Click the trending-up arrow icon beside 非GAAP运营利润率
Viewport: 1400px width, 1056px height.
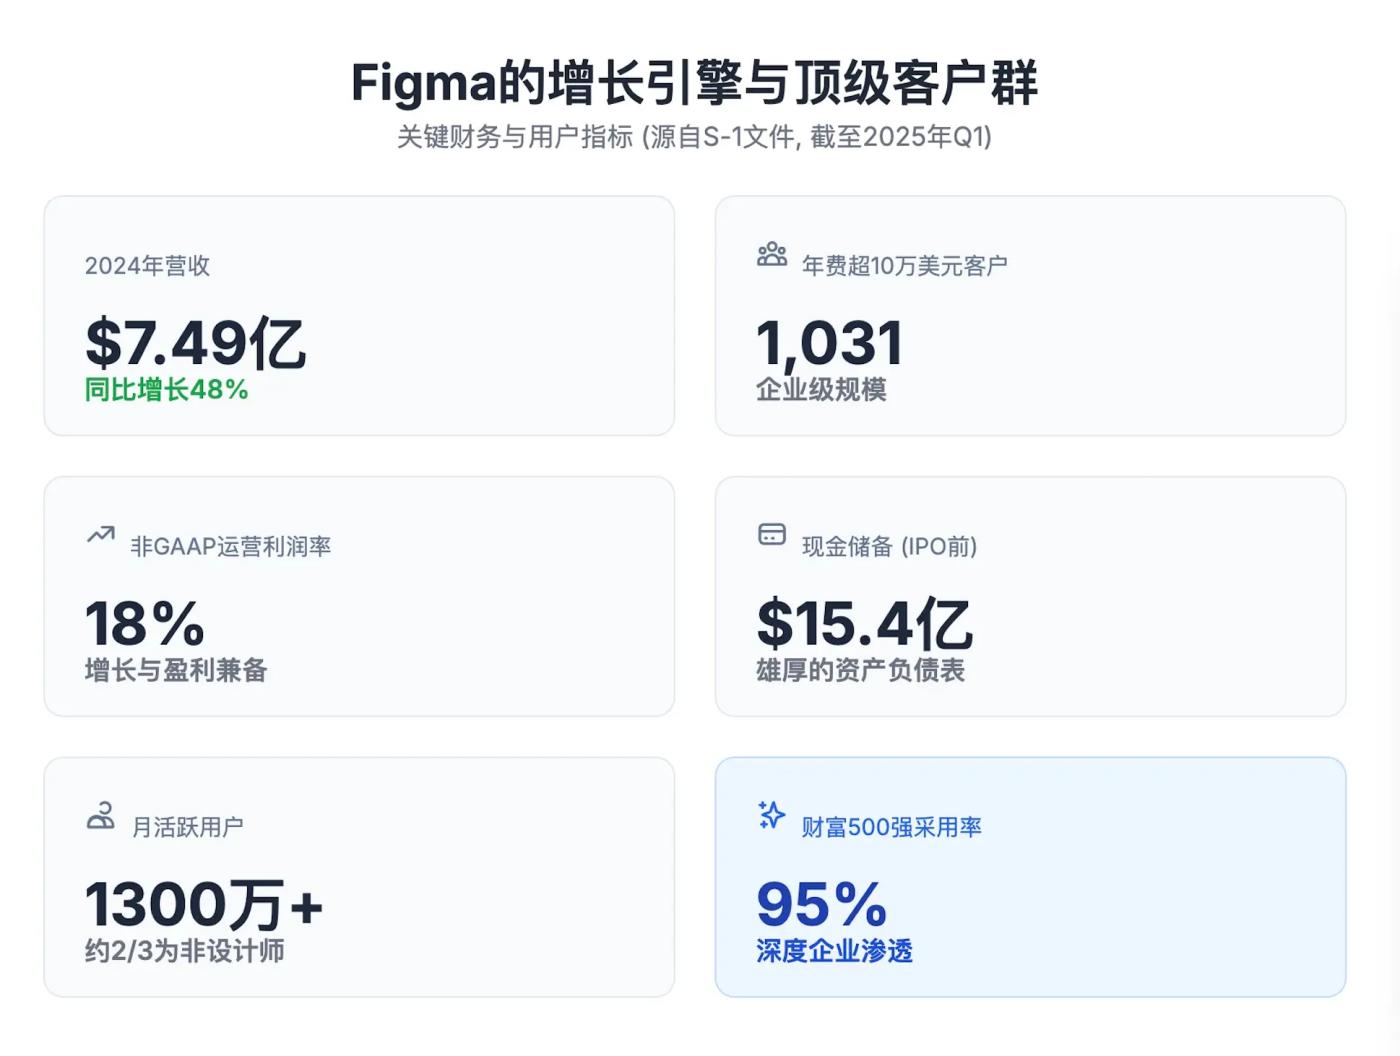tap(101, 535)
